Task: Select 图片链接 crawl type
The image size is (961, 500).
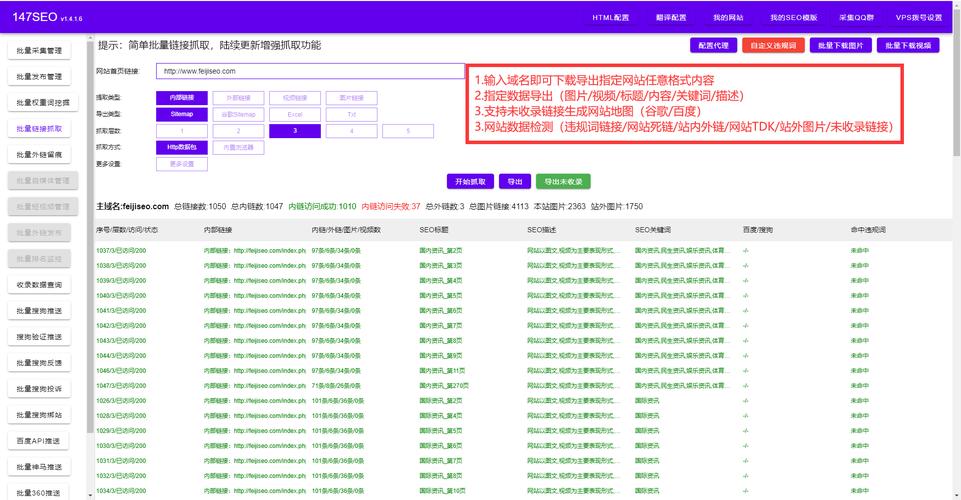Action: [351, 98]
